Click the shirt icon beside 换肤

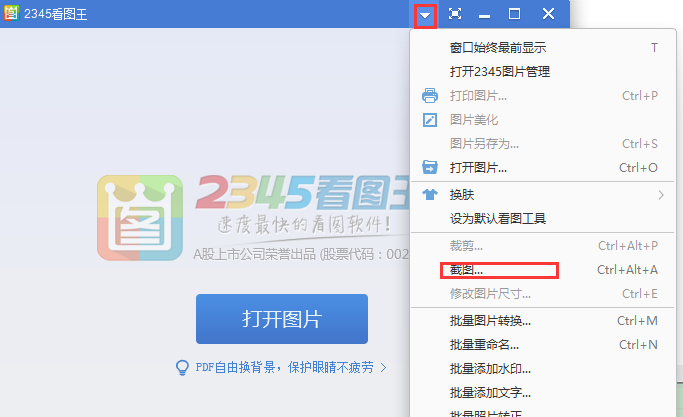[430, 194]
